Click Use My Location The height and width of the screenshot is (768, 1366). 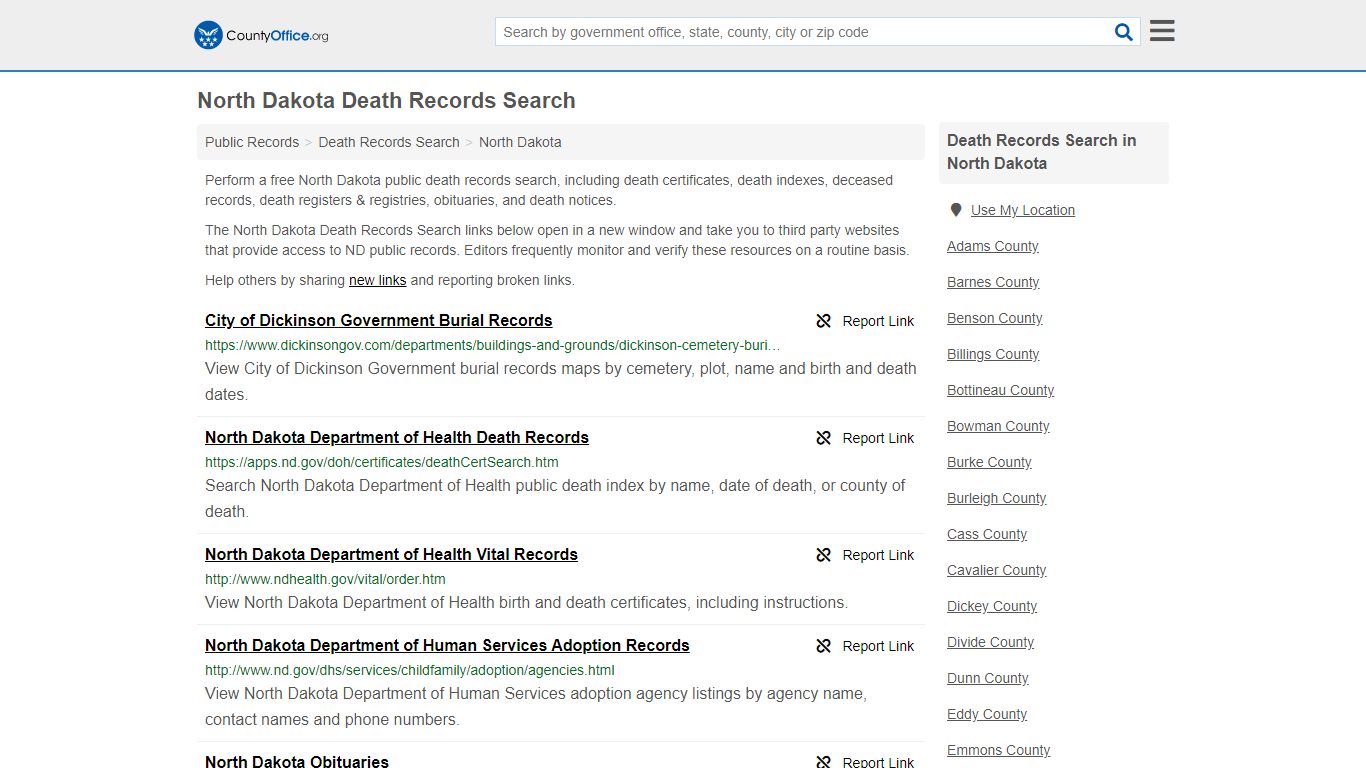pos(1023,210)
